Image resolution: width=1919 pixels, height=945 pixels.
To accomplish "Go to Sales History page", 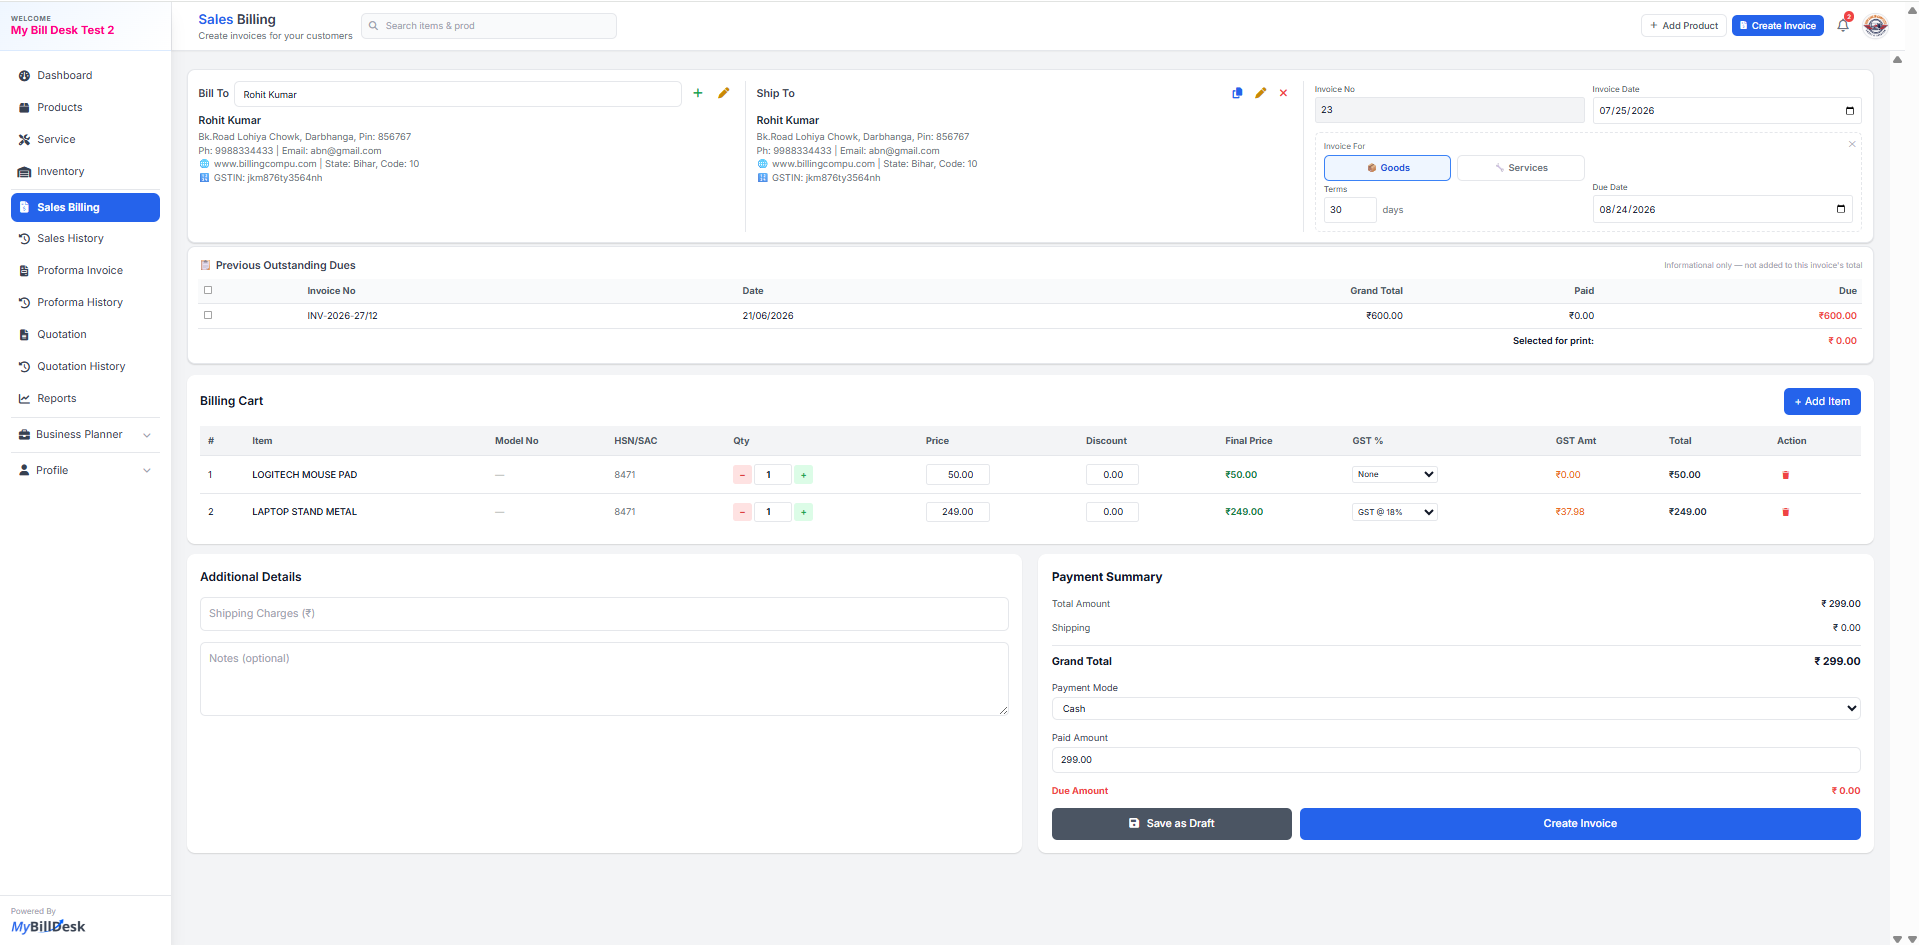I will point(85,239).
